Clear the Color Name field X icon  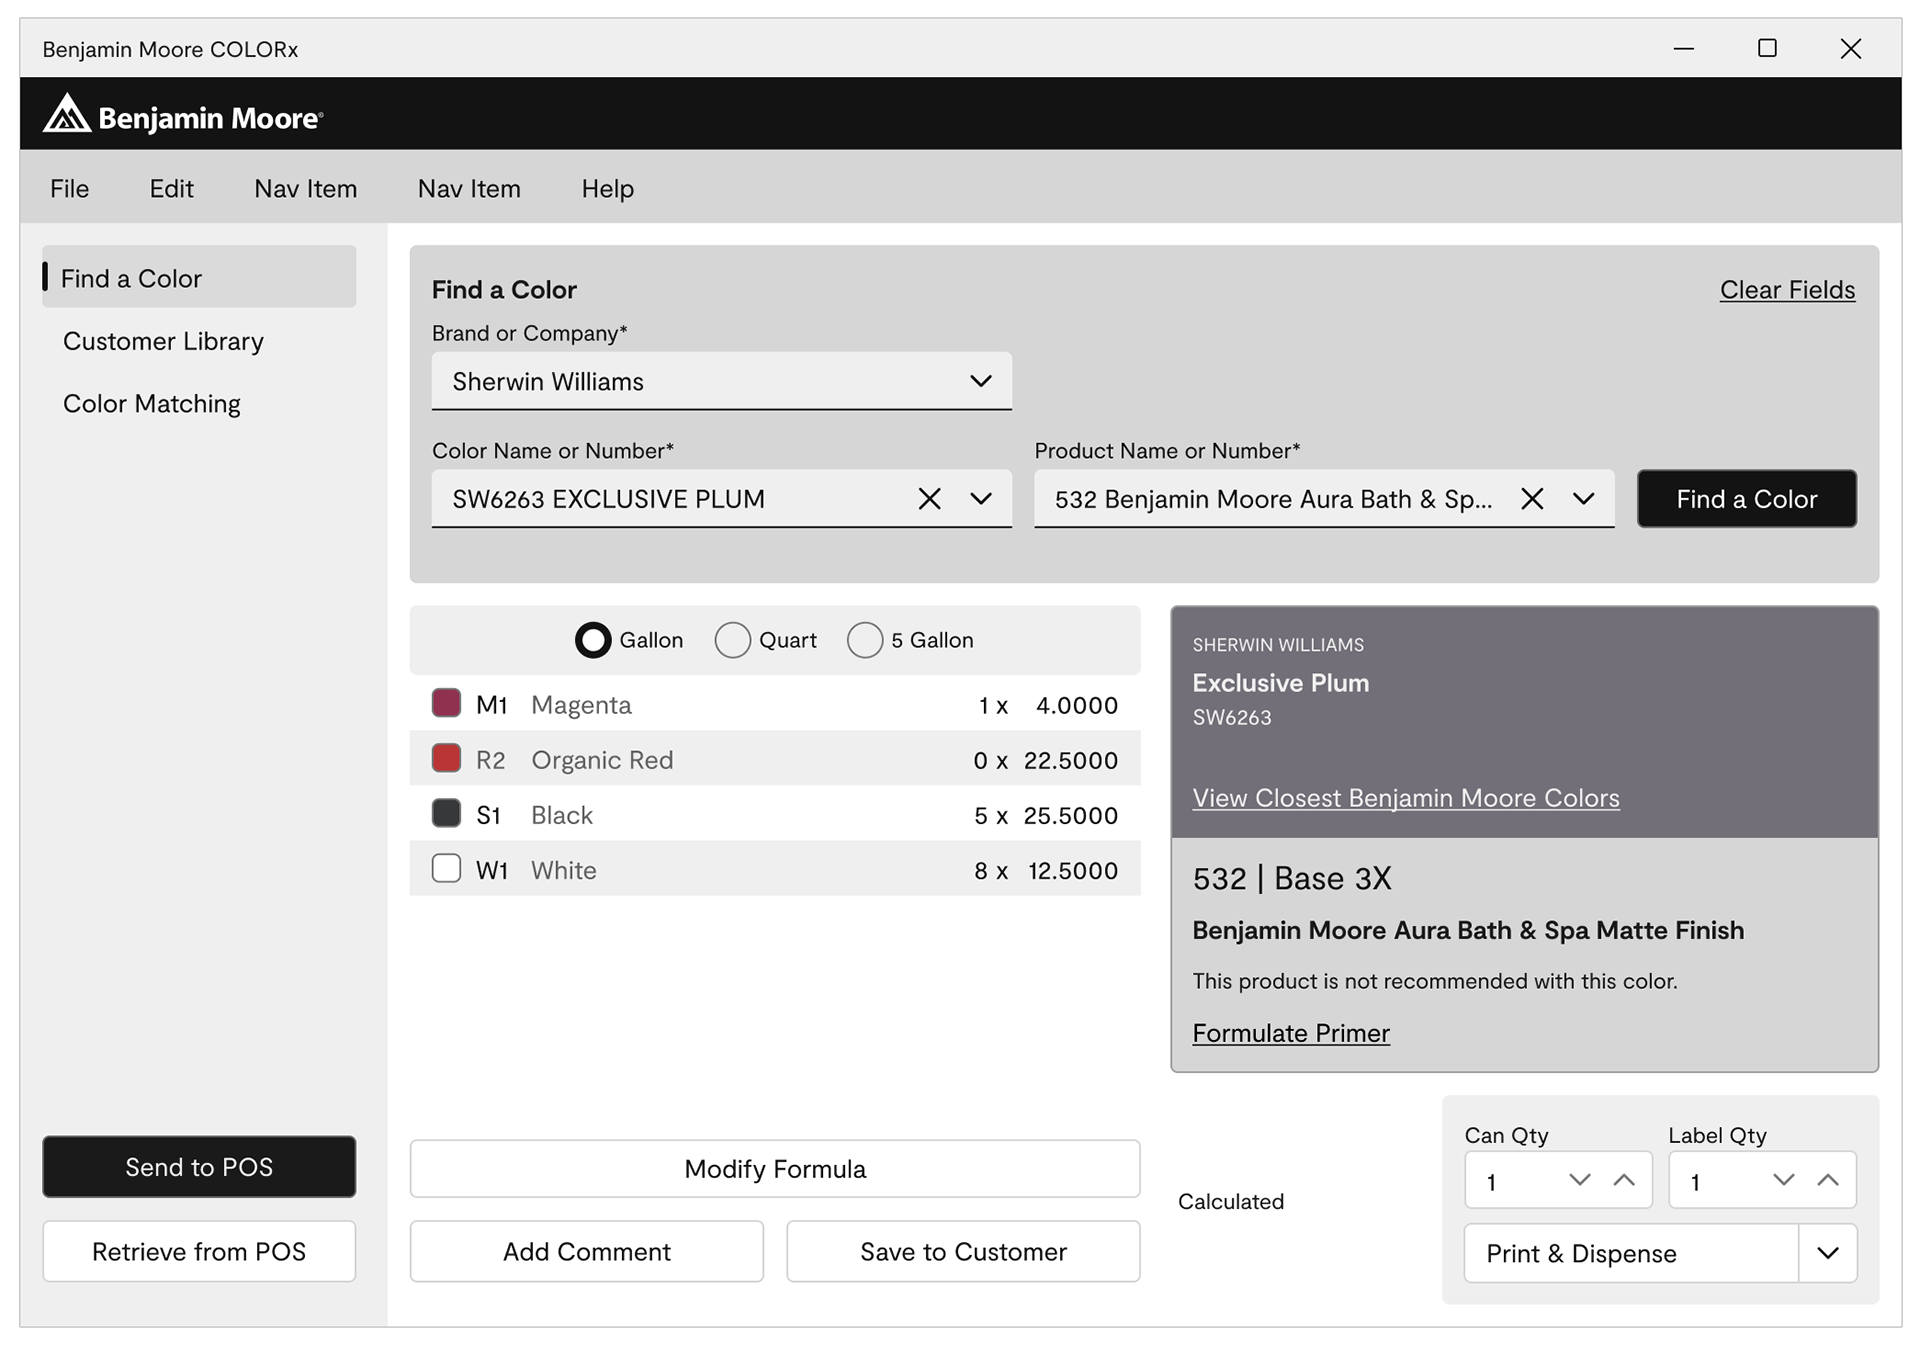coord(929,499)
